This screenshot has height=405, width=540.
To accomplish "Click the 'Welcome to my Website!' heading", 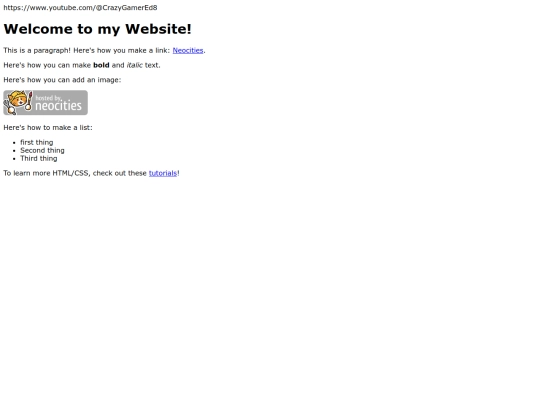I will coord(97,29).
